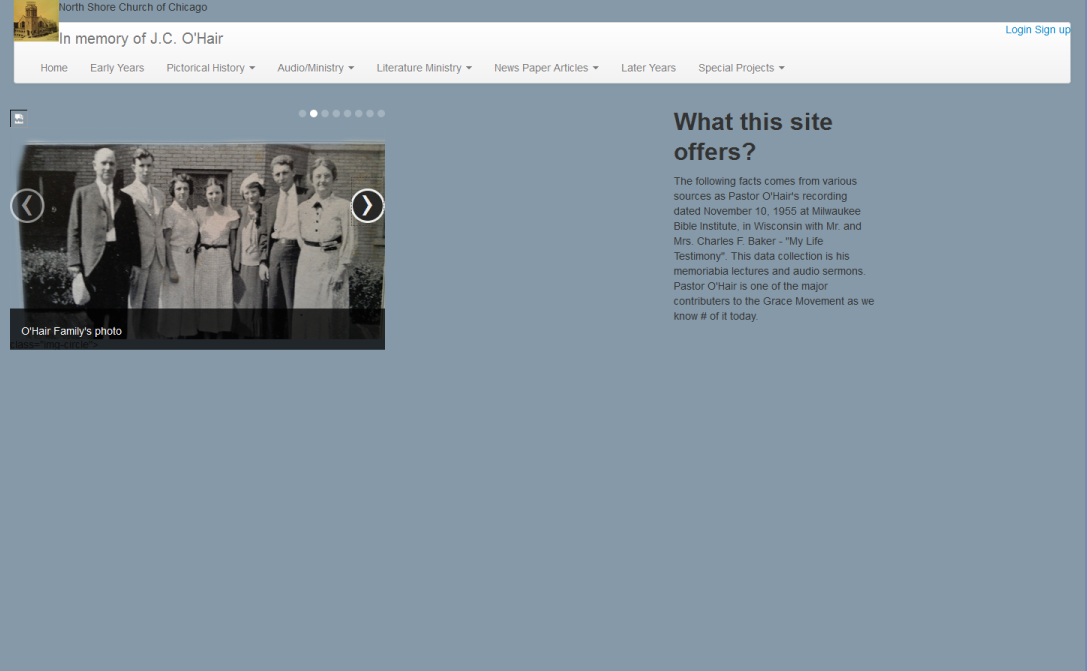Select the last carousel indicator dot
The width and height of the screenshot is (1087, 671).
pos(381,114)
